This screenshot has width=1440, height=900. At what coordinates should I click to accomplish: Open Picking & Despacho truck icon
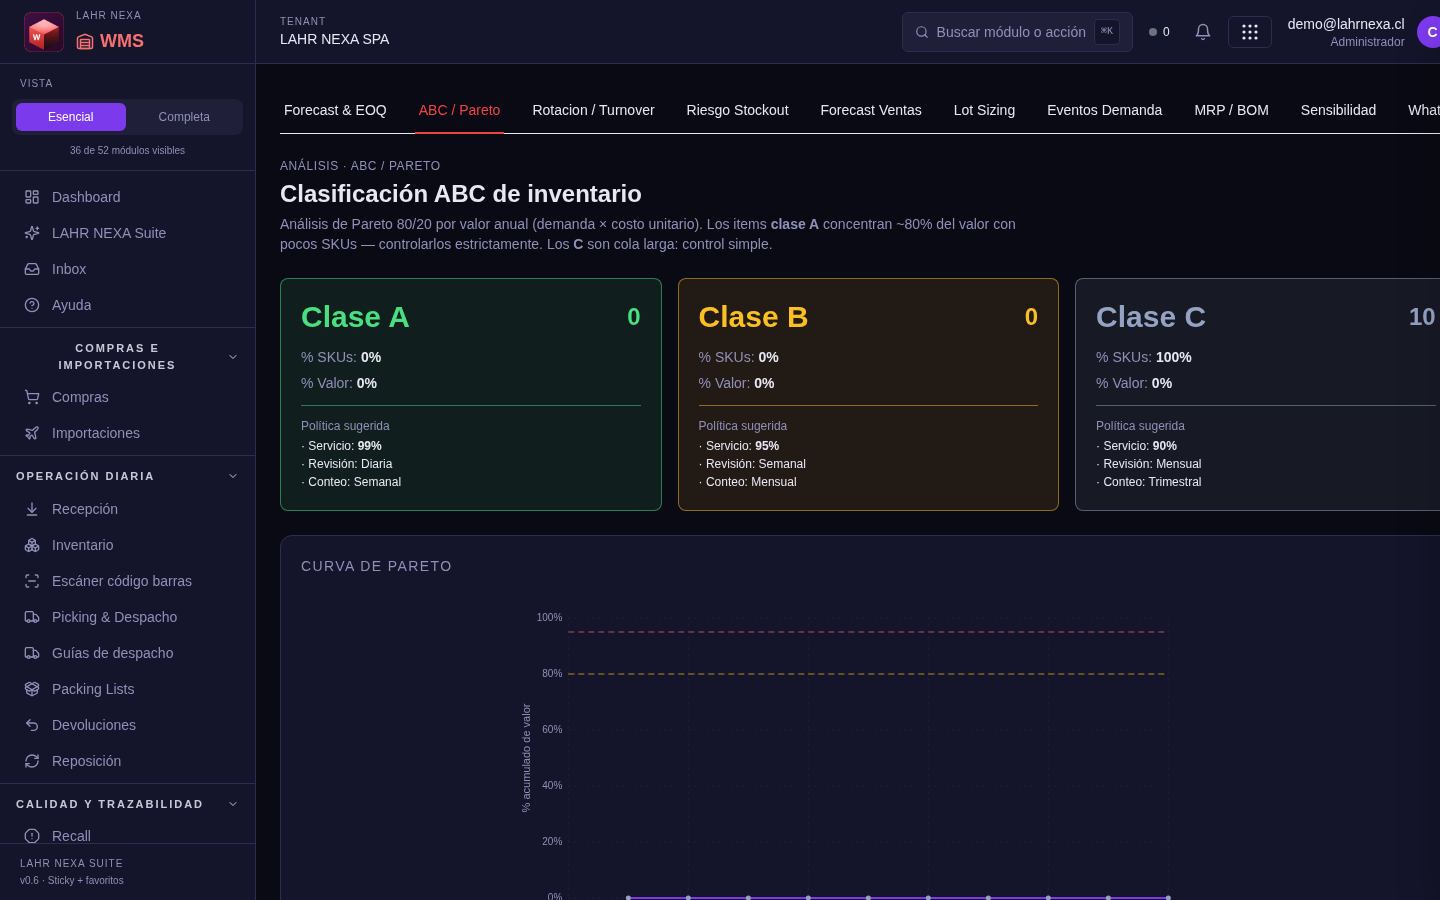(32, 617)
